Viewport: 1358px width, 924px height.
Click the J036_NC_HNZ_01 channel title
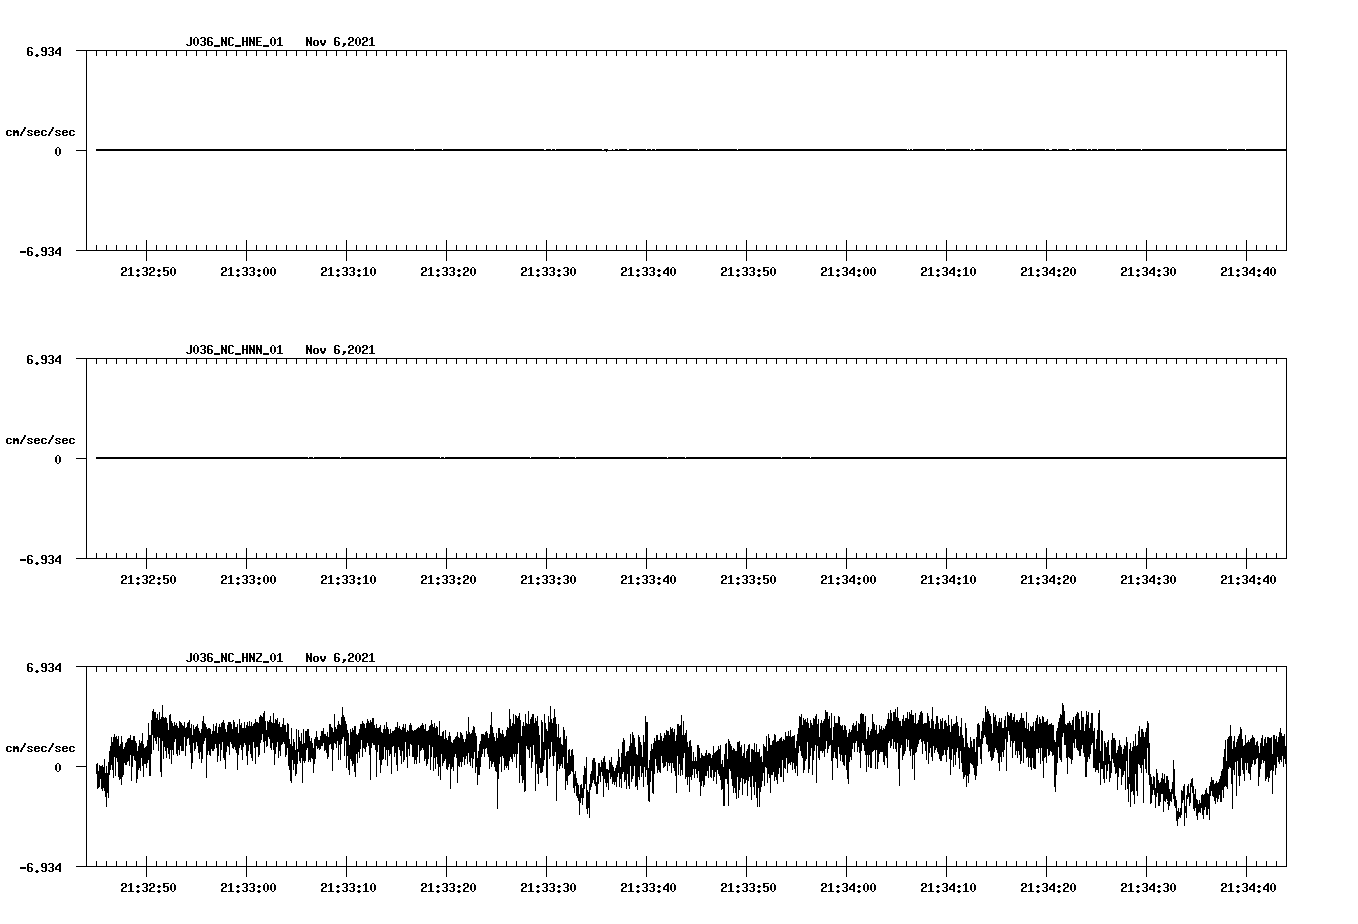click(x=234, y=658)
